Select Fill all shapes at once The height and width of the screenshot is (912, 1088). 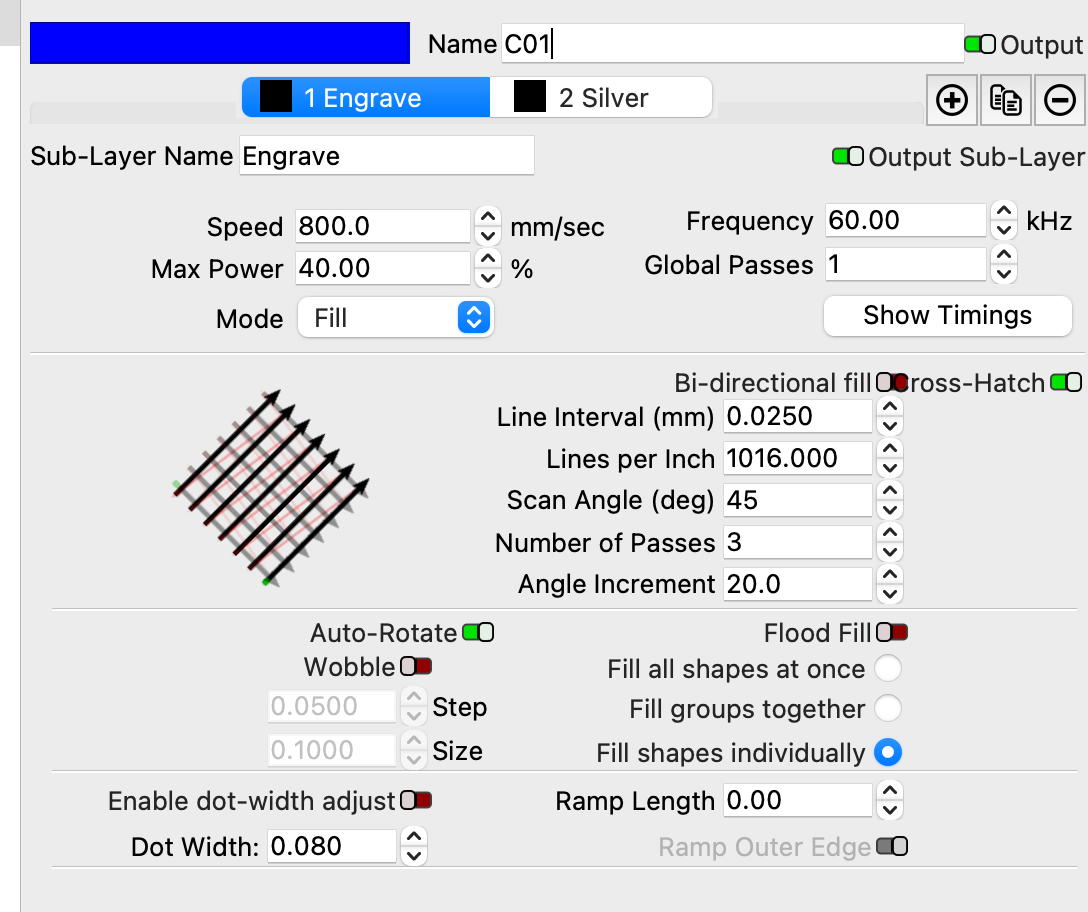888,669
